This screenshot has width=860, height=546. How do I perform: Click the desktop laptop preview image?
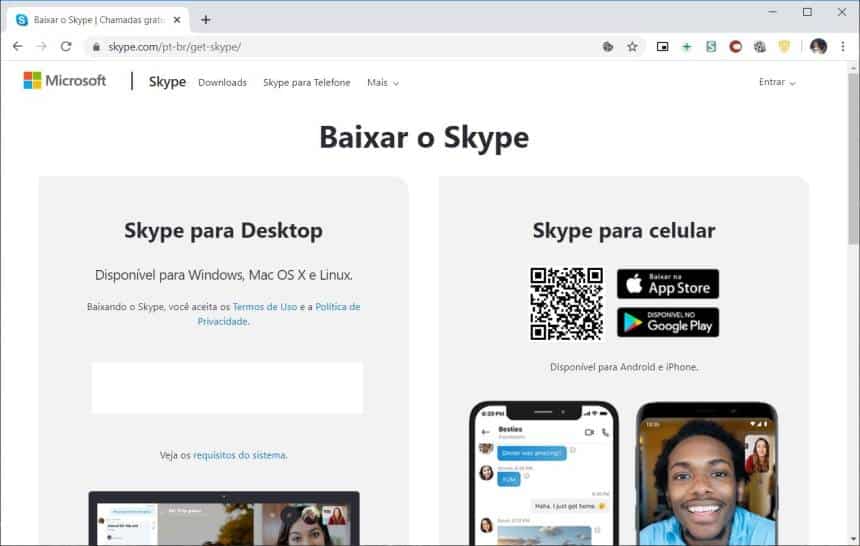click(224, 518)
